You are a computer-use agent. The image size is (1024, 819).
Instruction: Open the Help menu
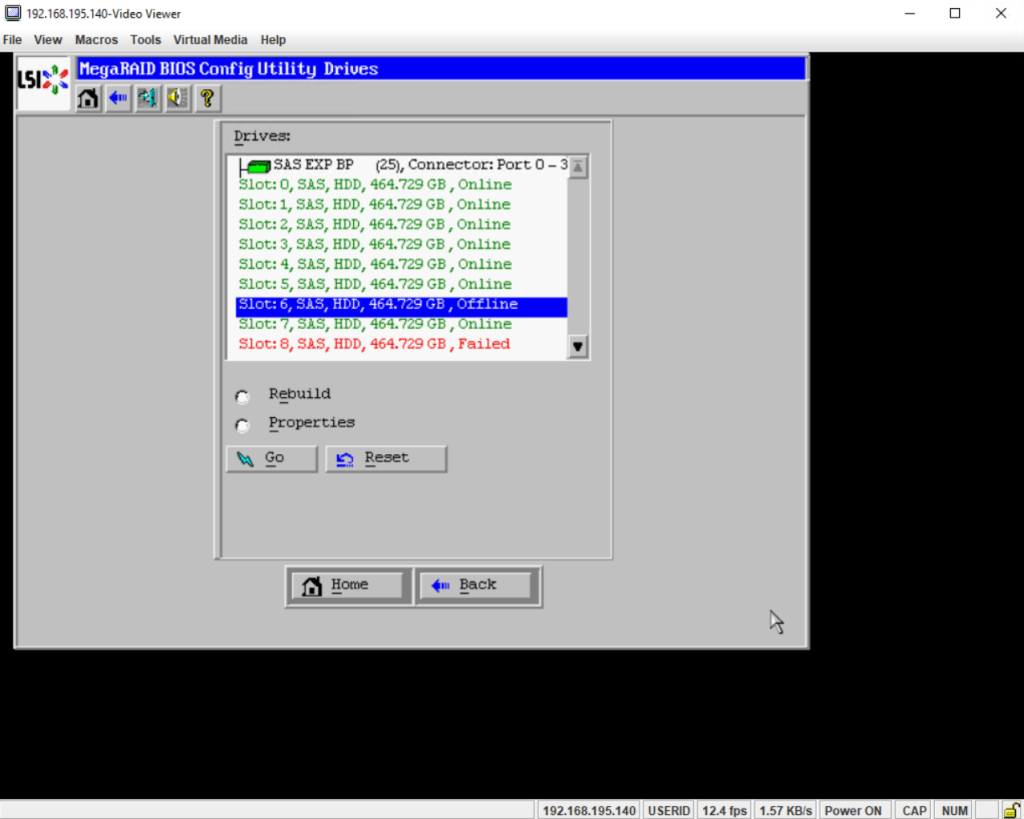coord(273,40)
